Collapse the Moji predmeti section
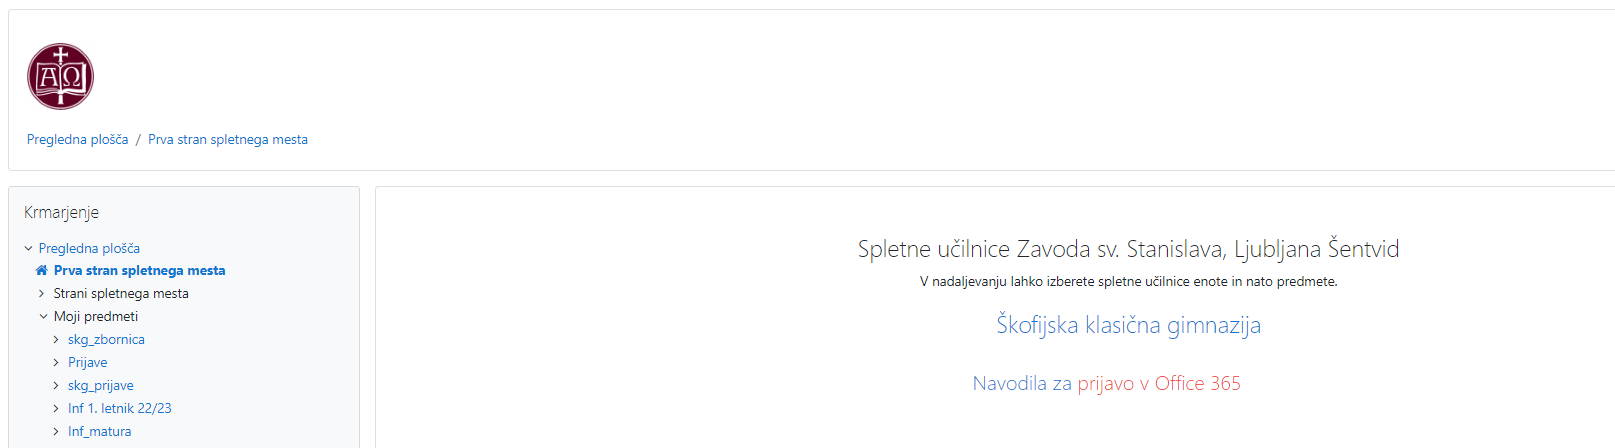Image resolution: width=1615 pixels, height=448 pixels. [43, 316]
